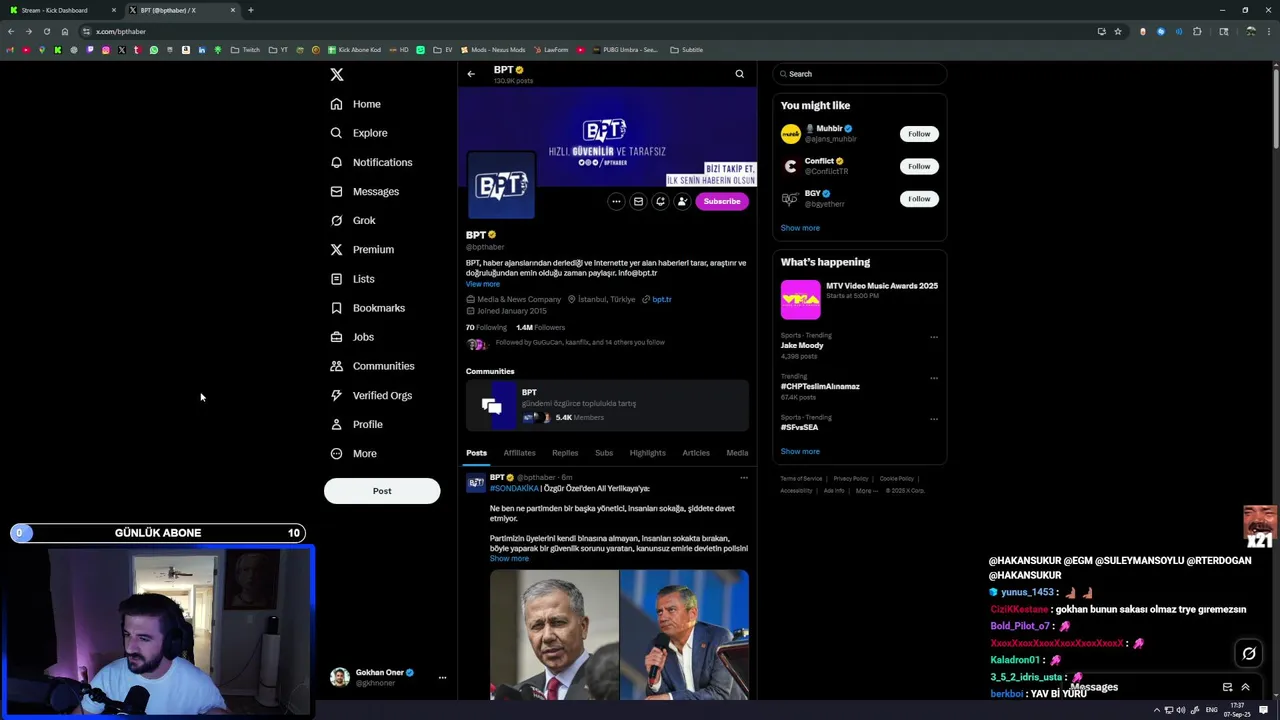
Task: Switch to the Highlights tab
Action: pos(647,453)
